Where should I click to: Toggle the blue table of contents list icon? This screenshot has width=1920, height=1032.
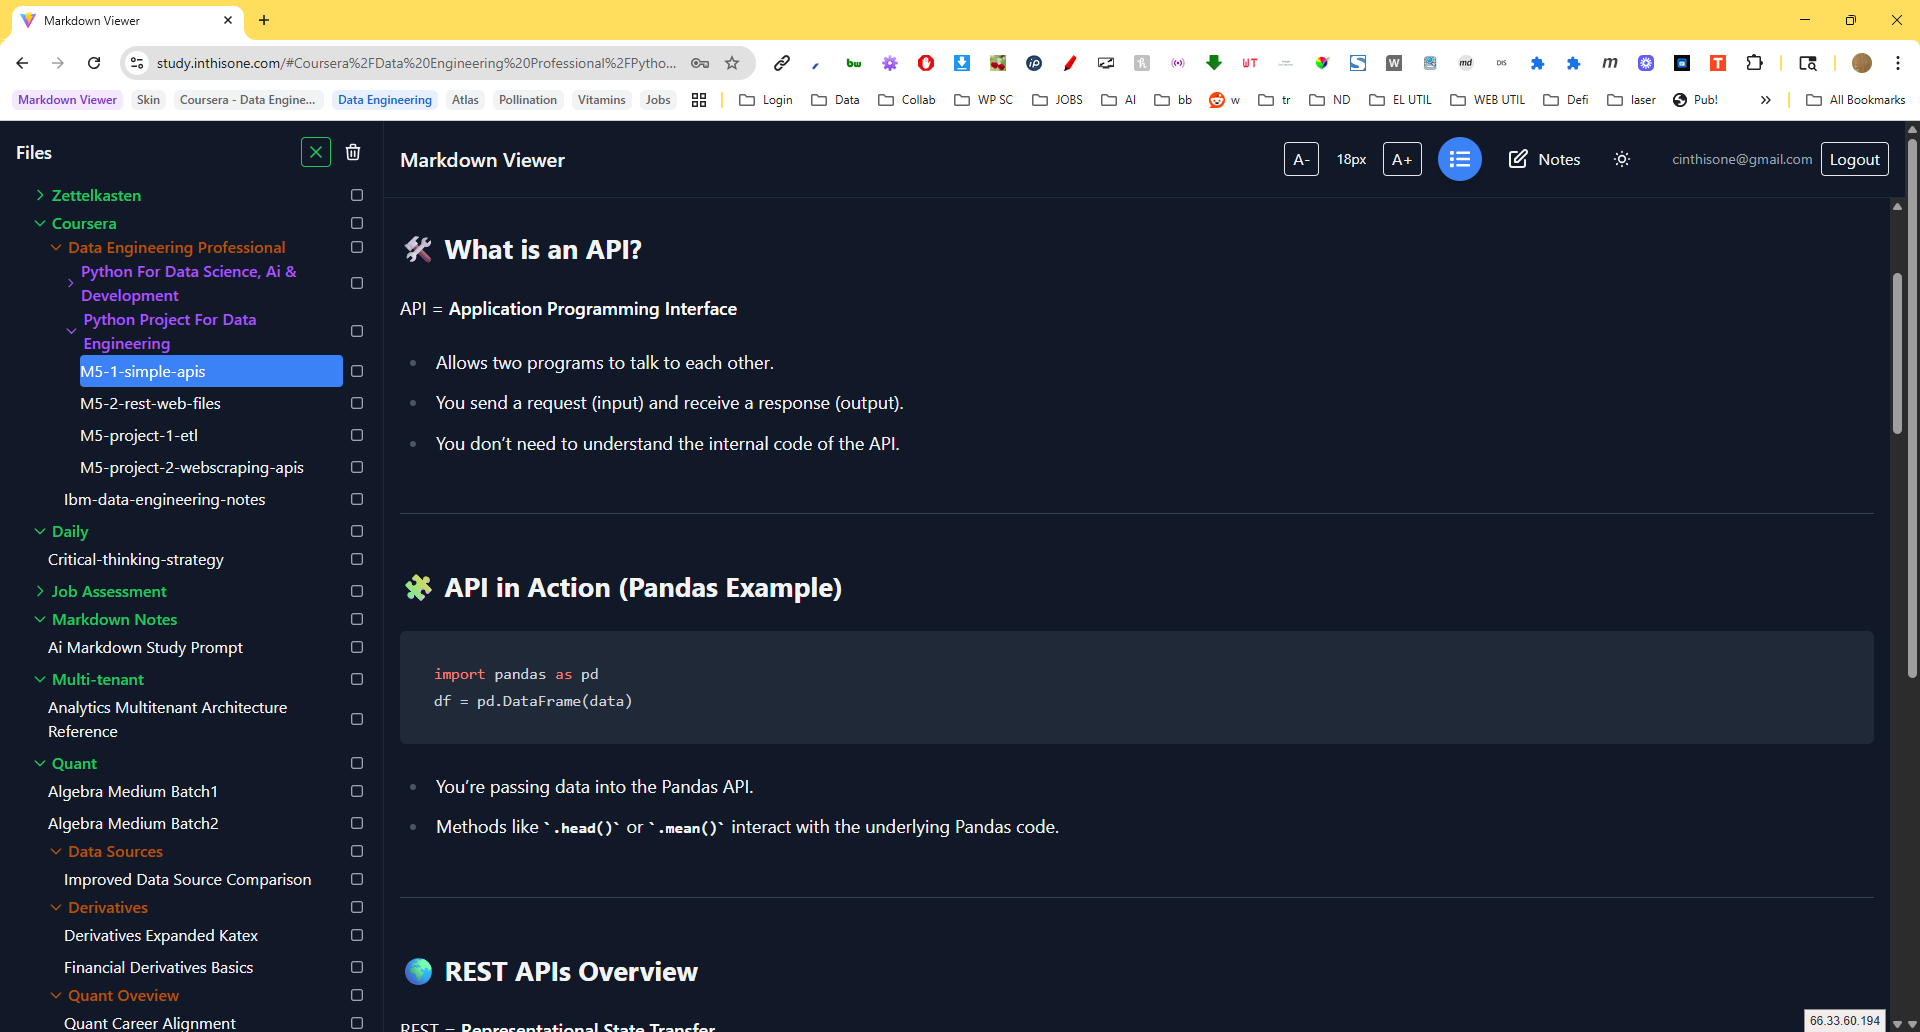(x=1459, y=159)
